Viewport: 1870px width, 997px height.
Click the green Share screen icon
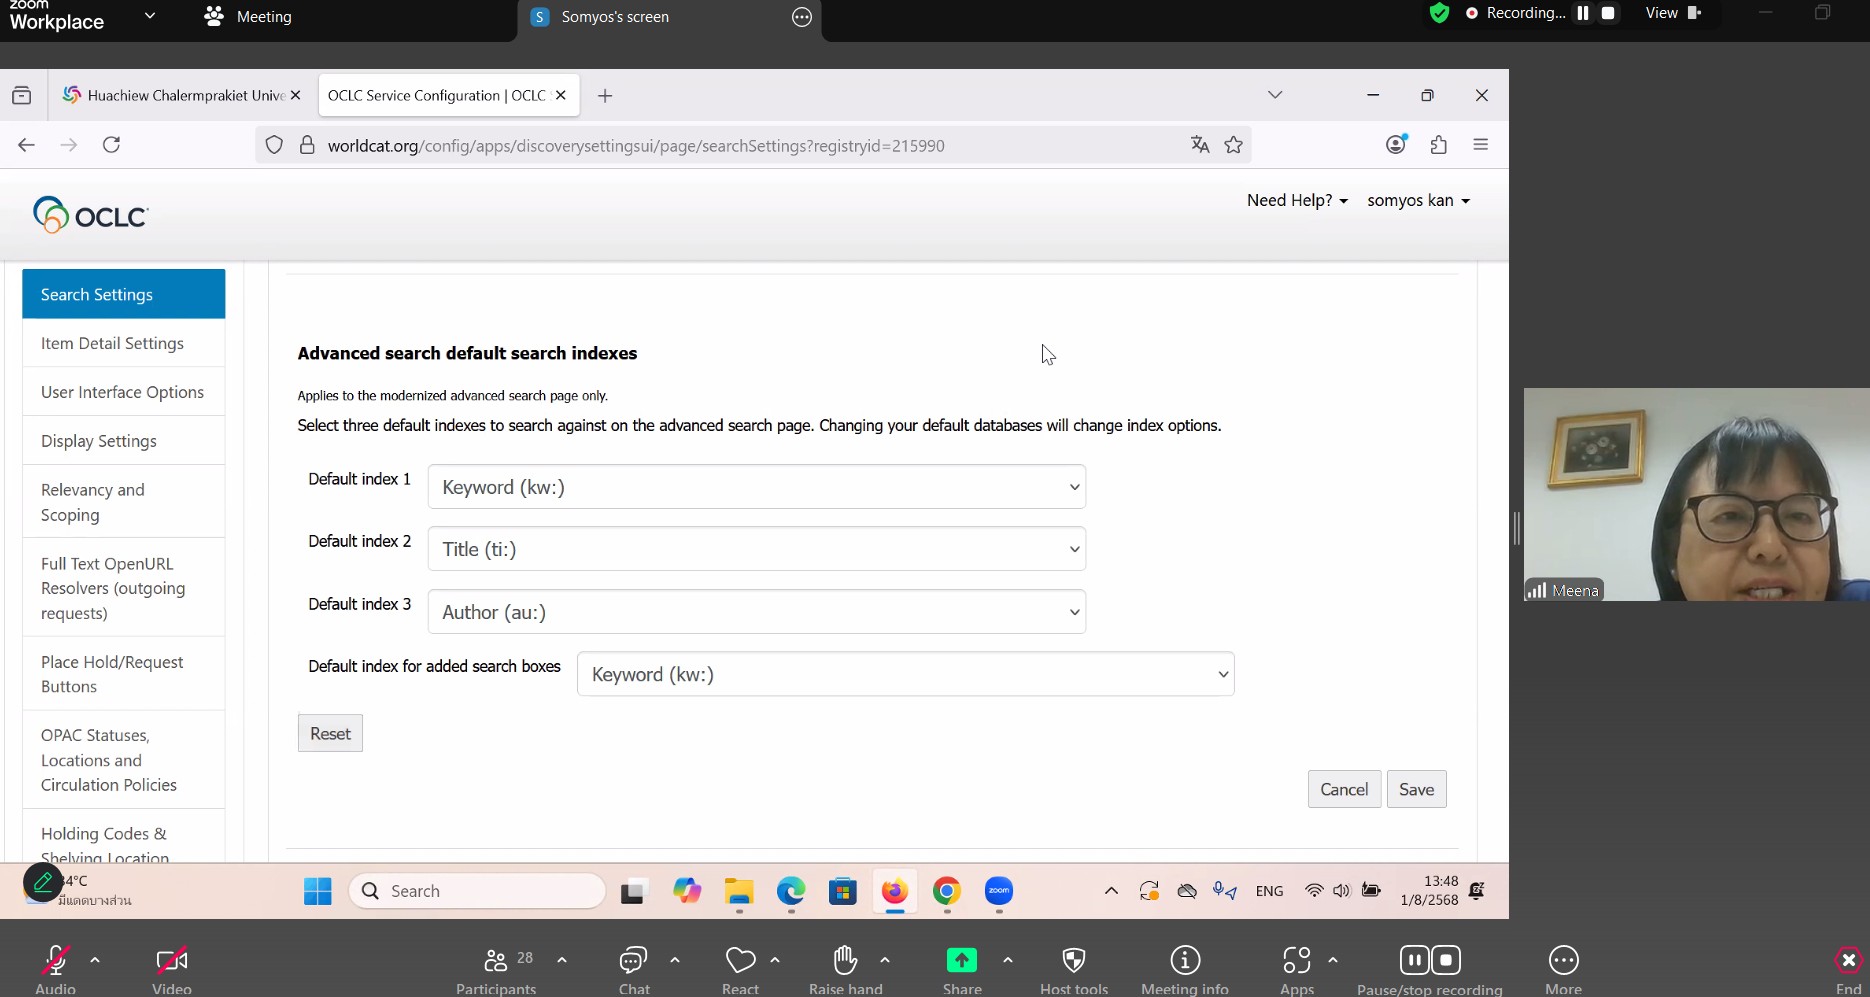[962, 960]
